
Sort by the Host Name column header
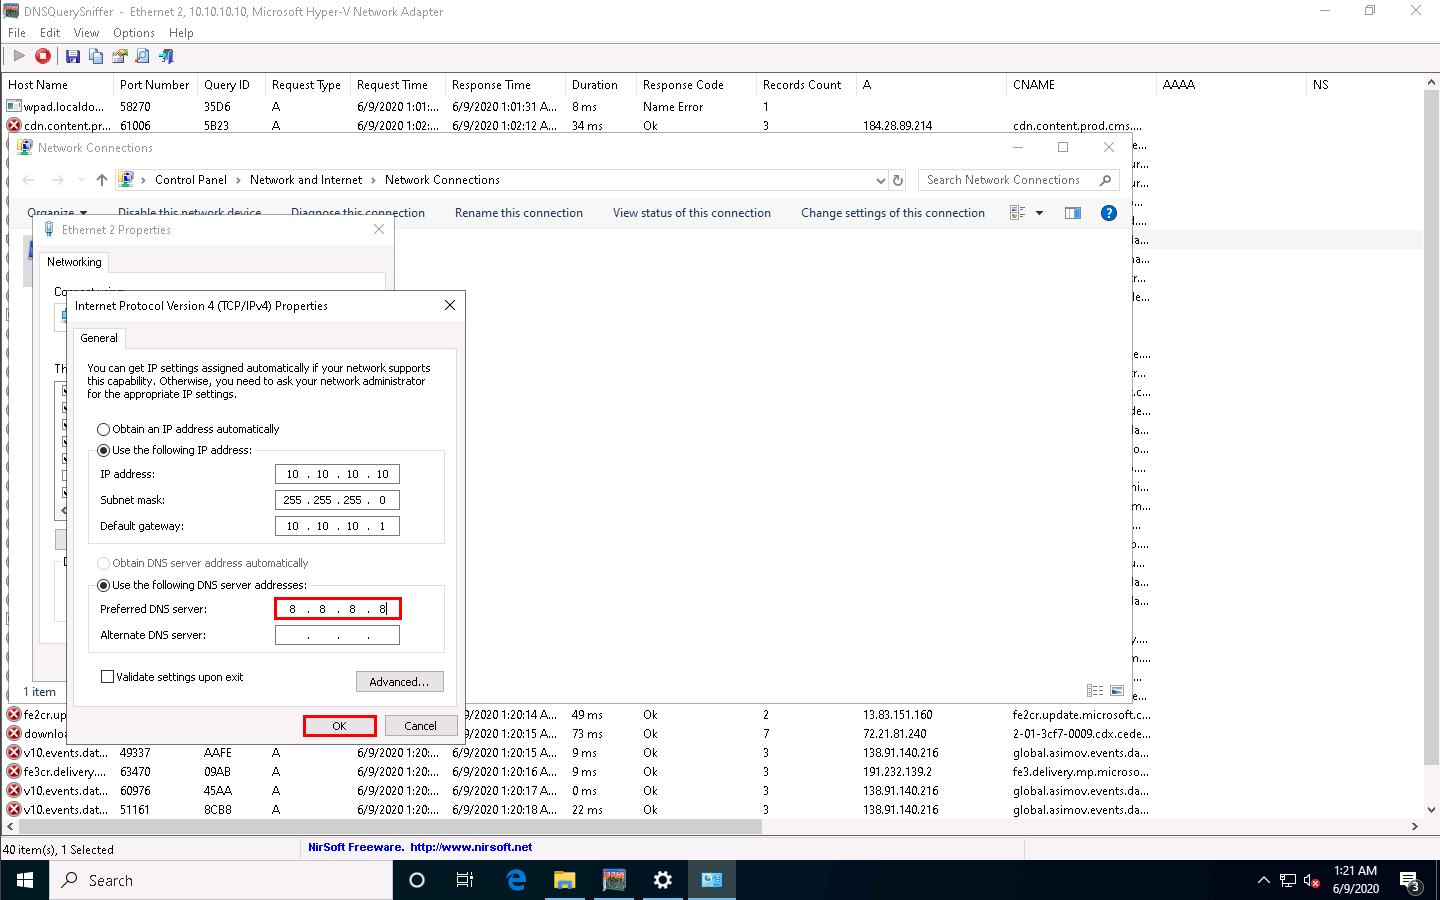[58, 85]
